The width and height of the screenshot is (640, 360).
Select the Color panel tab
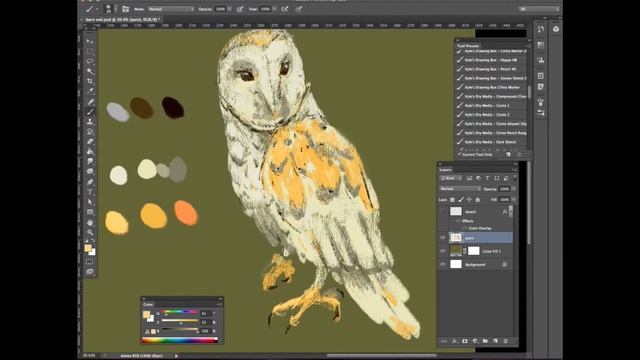click(148, 304)
